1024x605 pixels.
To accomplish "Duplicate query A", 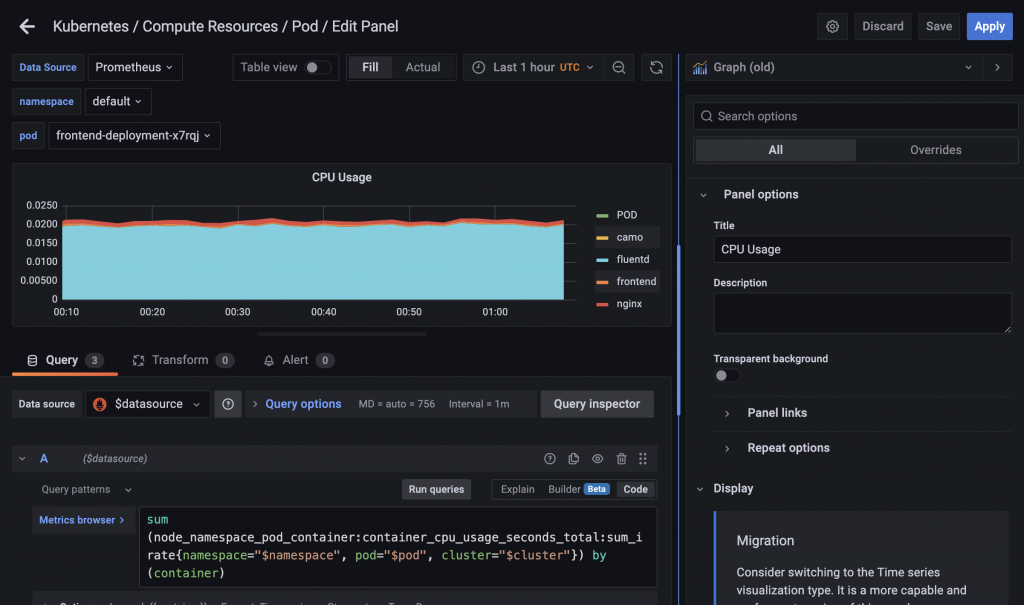I will tap(573, 459).
